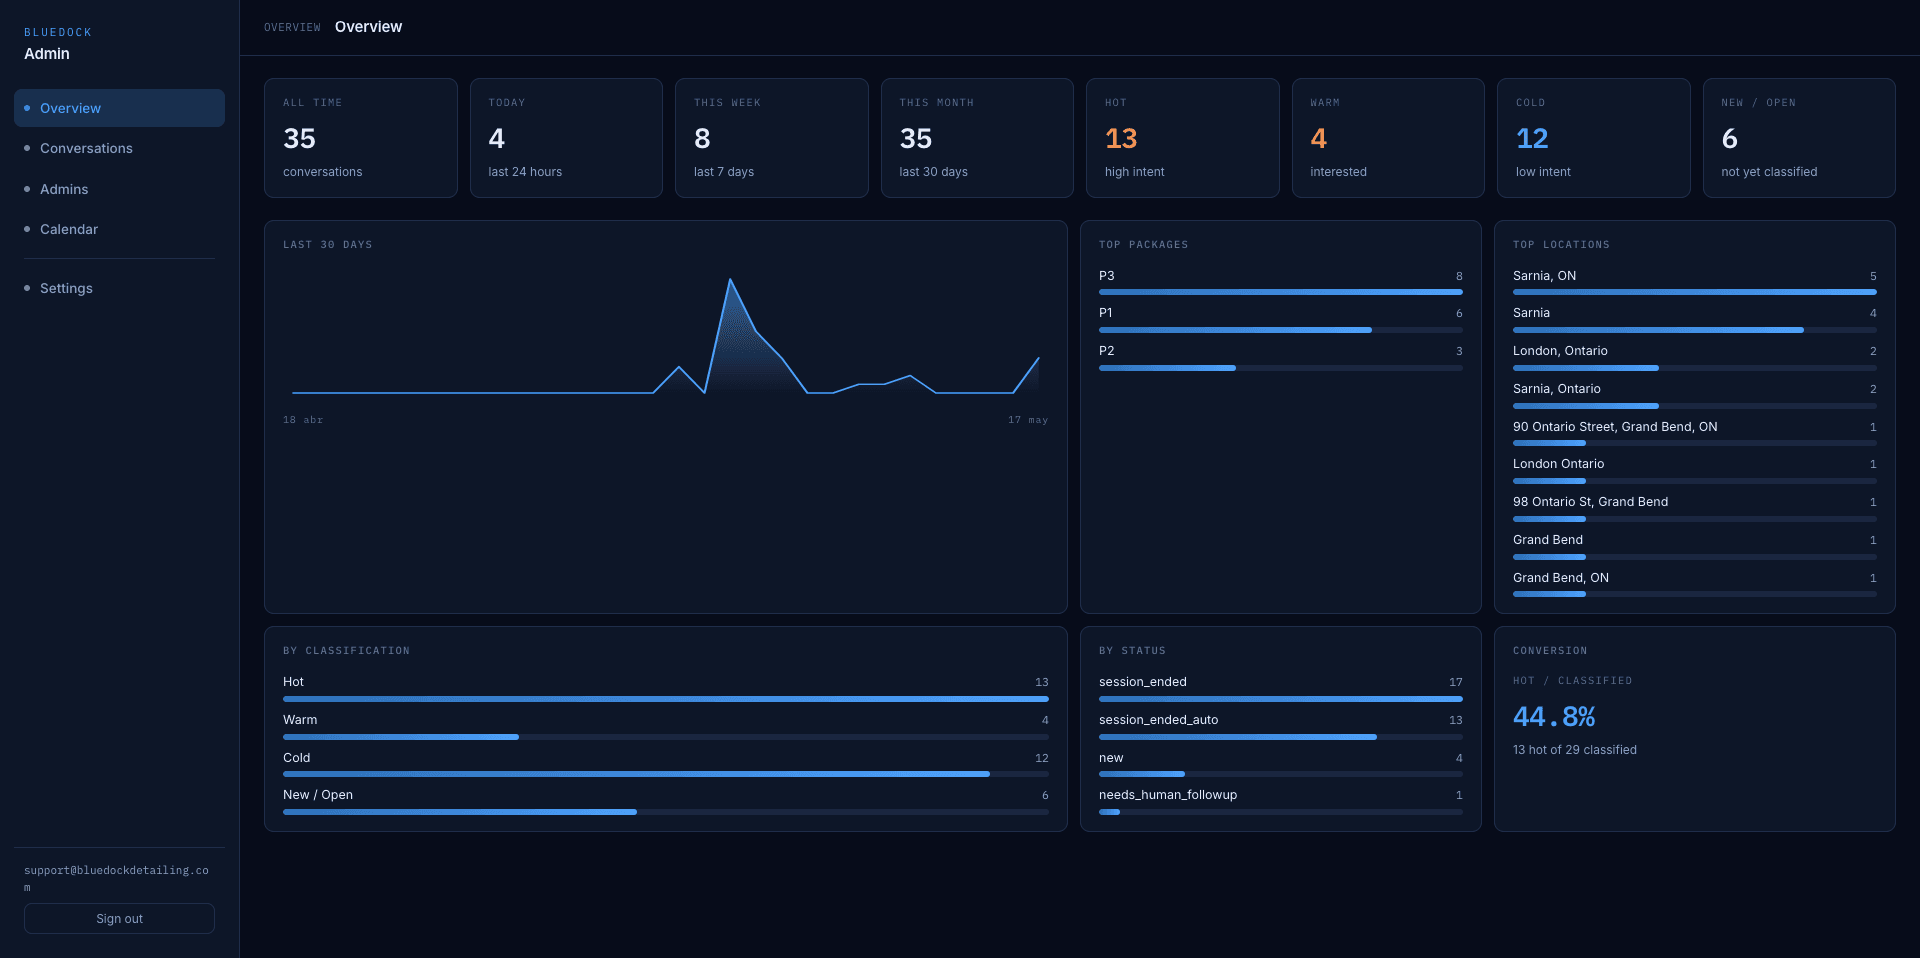Click the '18 abr' chart start label
The height and width of the screenshot is (958, 1920).
(x=303, y=420)
